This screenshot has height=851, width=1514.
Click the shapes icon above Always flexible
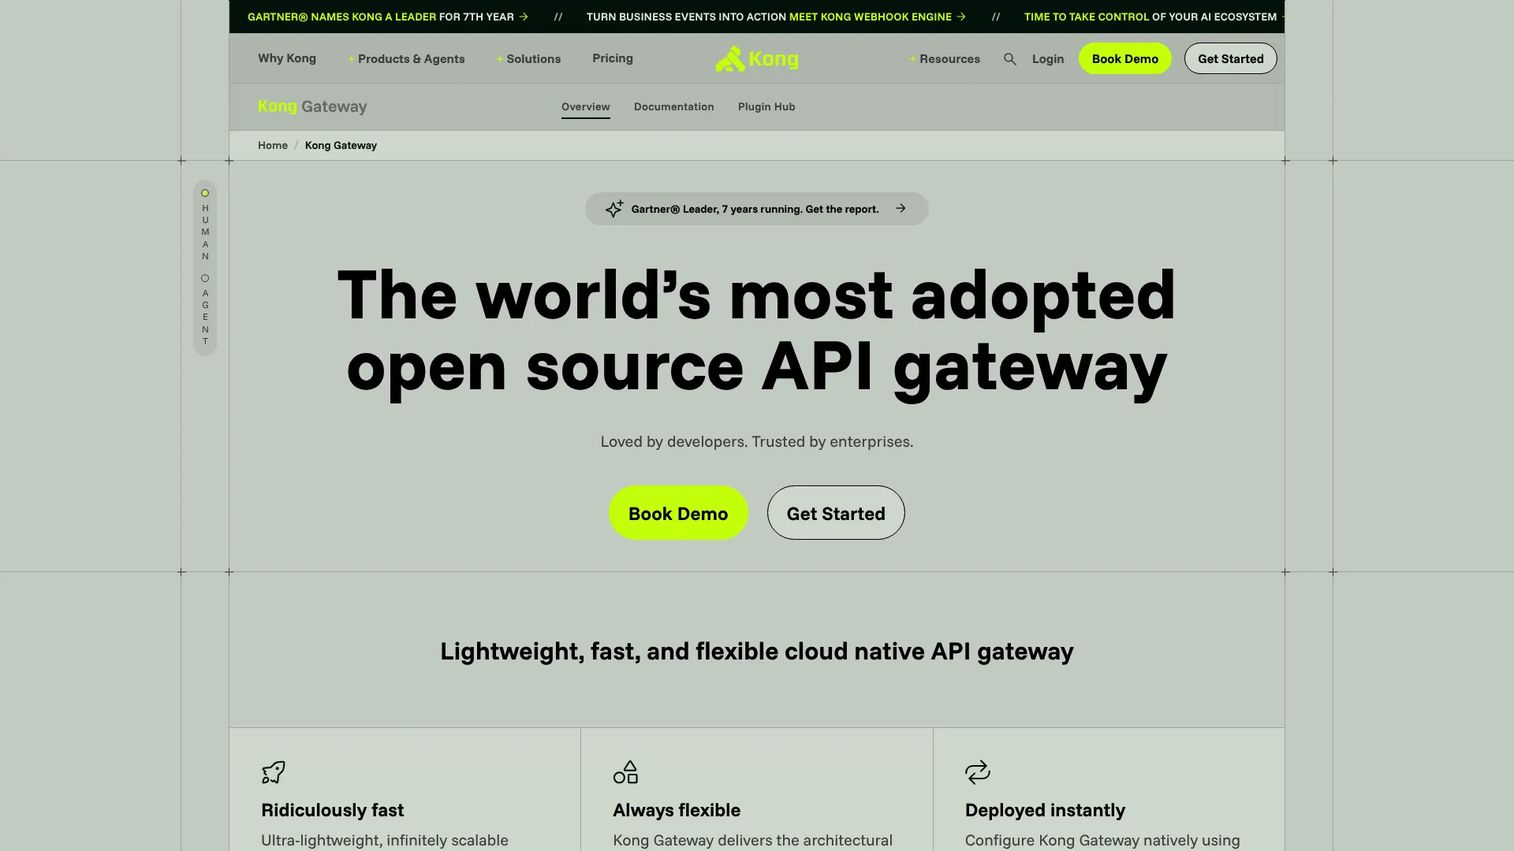[x=625, y=772]
